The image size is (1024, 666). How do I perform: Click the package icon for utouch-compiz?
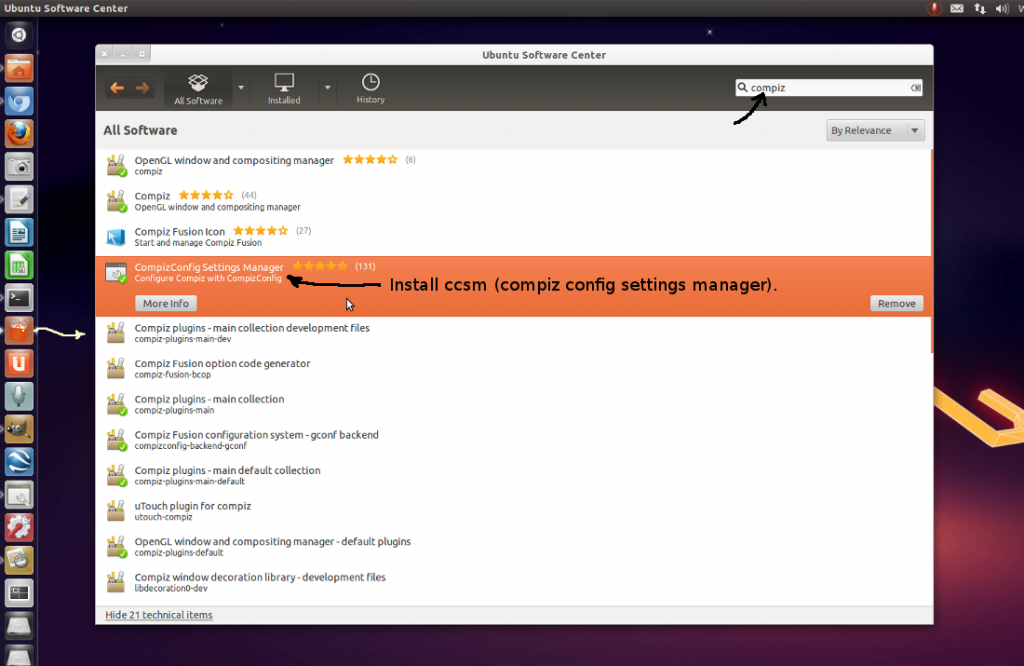(116, 511)
